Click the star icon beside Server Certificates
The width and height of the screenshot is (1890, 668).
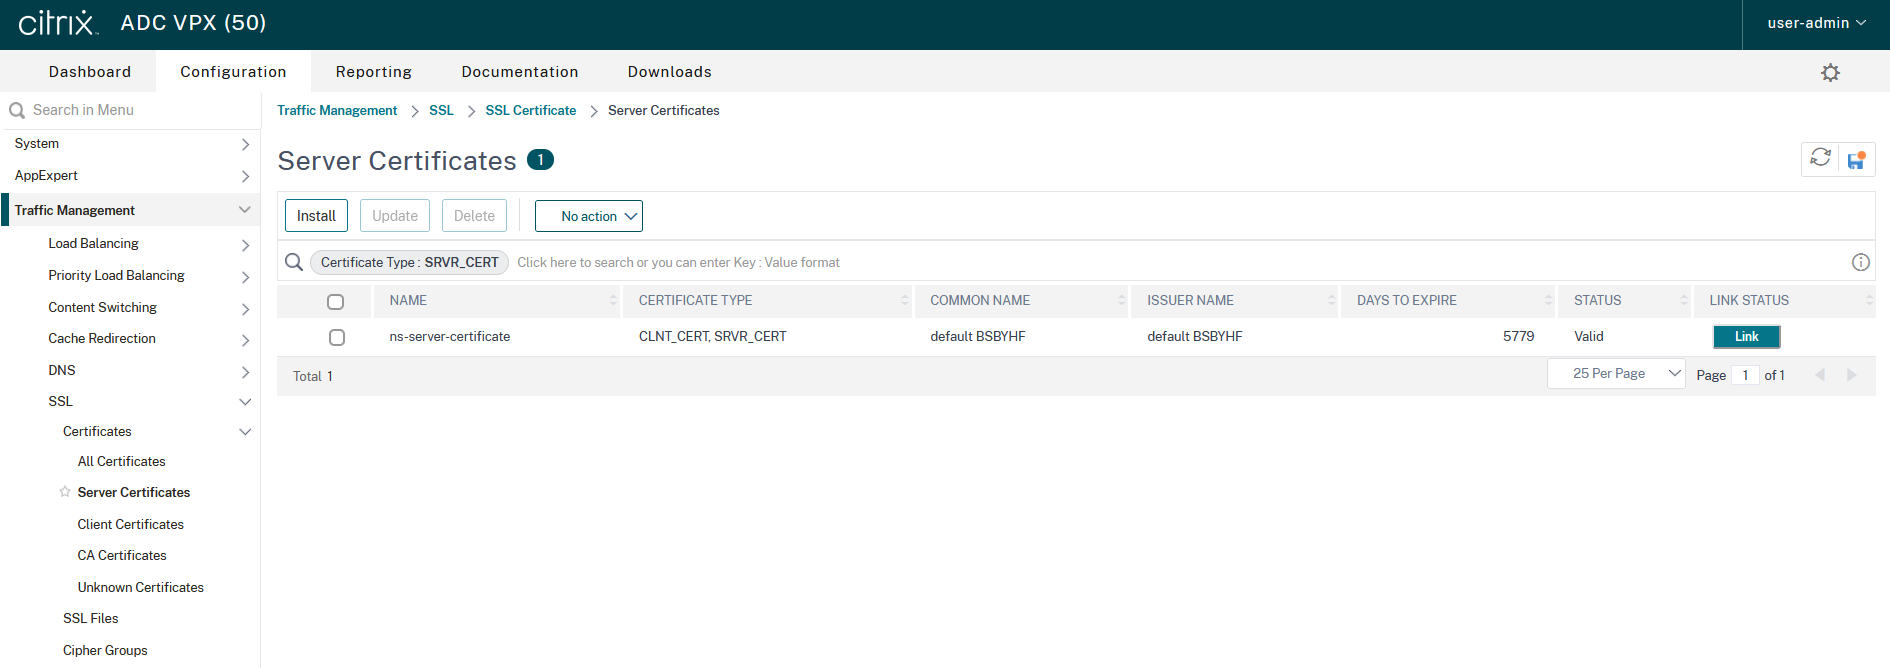[65, 492]
